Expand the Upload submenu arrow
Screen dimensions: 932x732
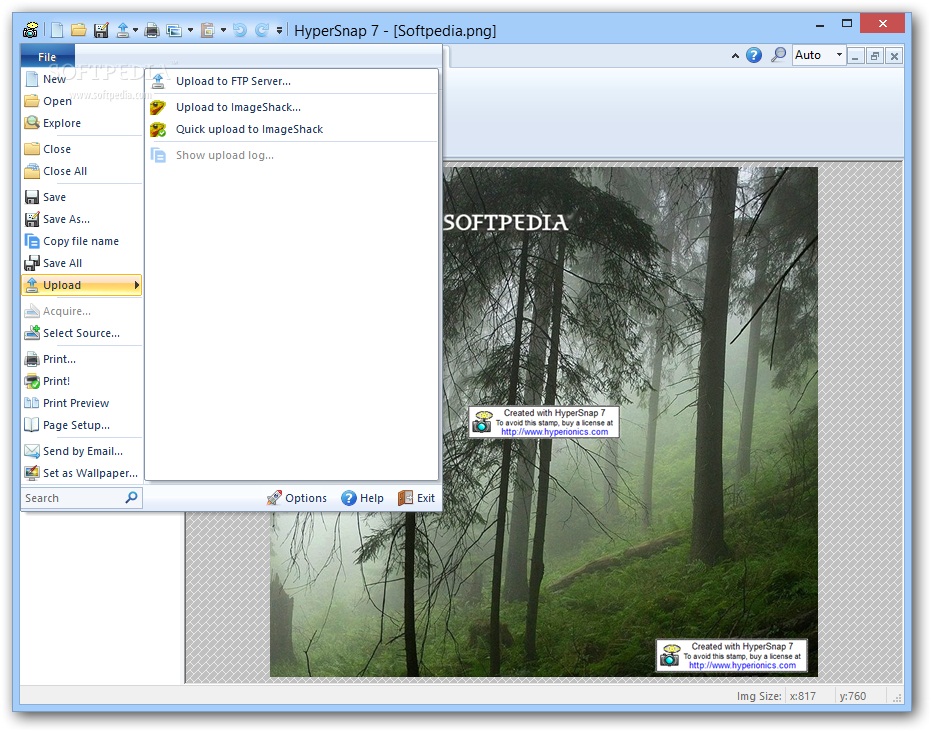(137, 285)
